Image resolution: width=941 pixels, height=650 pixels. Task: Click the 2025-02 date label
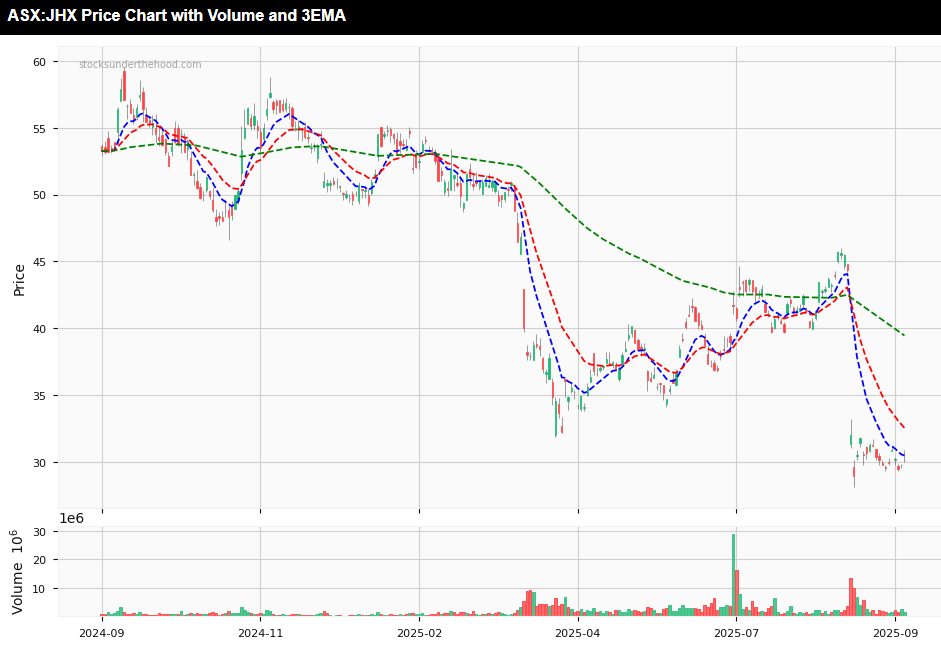coord(419,633)
